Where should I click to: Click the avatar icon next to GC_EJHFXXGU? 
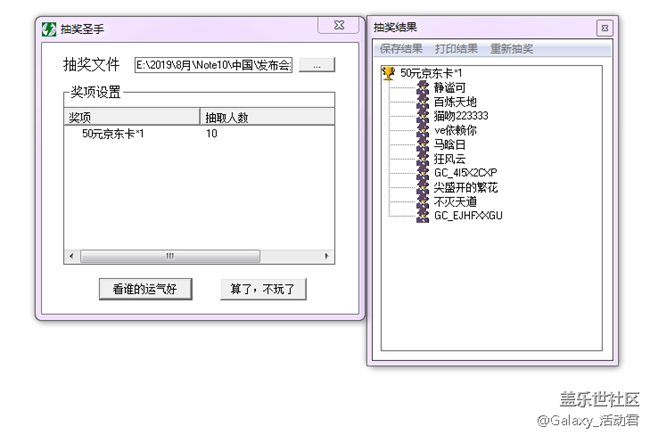tap(423, 215)
